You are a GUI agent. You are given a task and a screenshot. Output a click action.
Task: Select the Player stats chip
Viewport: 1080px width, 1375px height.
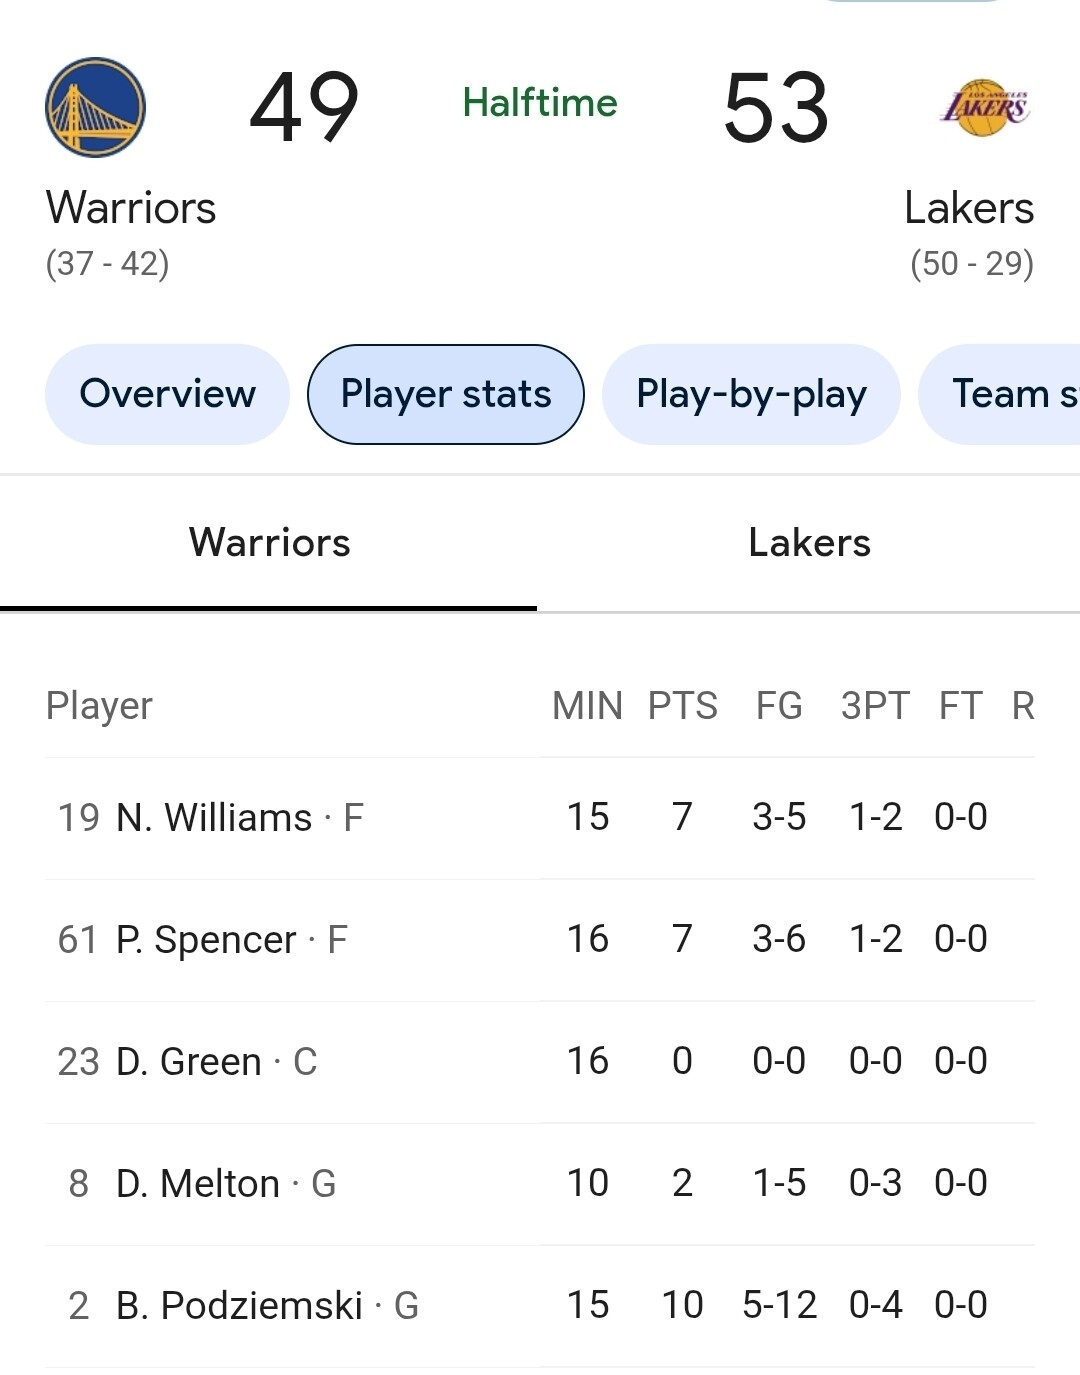click(x=446, y=394)
